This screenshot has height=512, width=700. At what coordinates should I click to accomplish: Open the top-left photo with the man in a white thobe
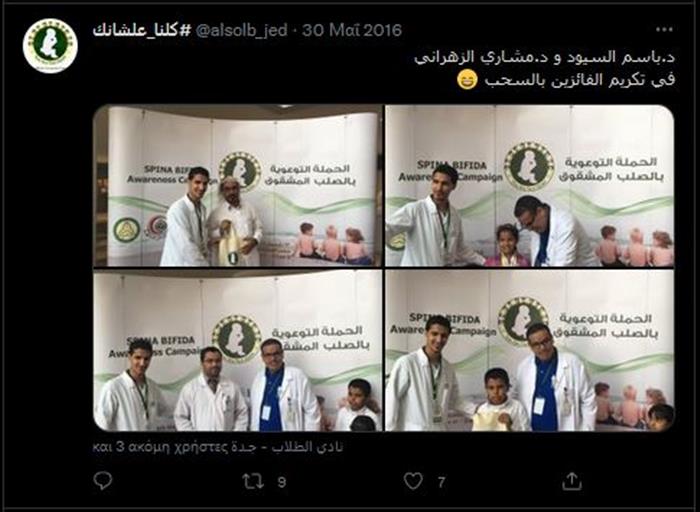pyautogui.click(x=238, y=186)
